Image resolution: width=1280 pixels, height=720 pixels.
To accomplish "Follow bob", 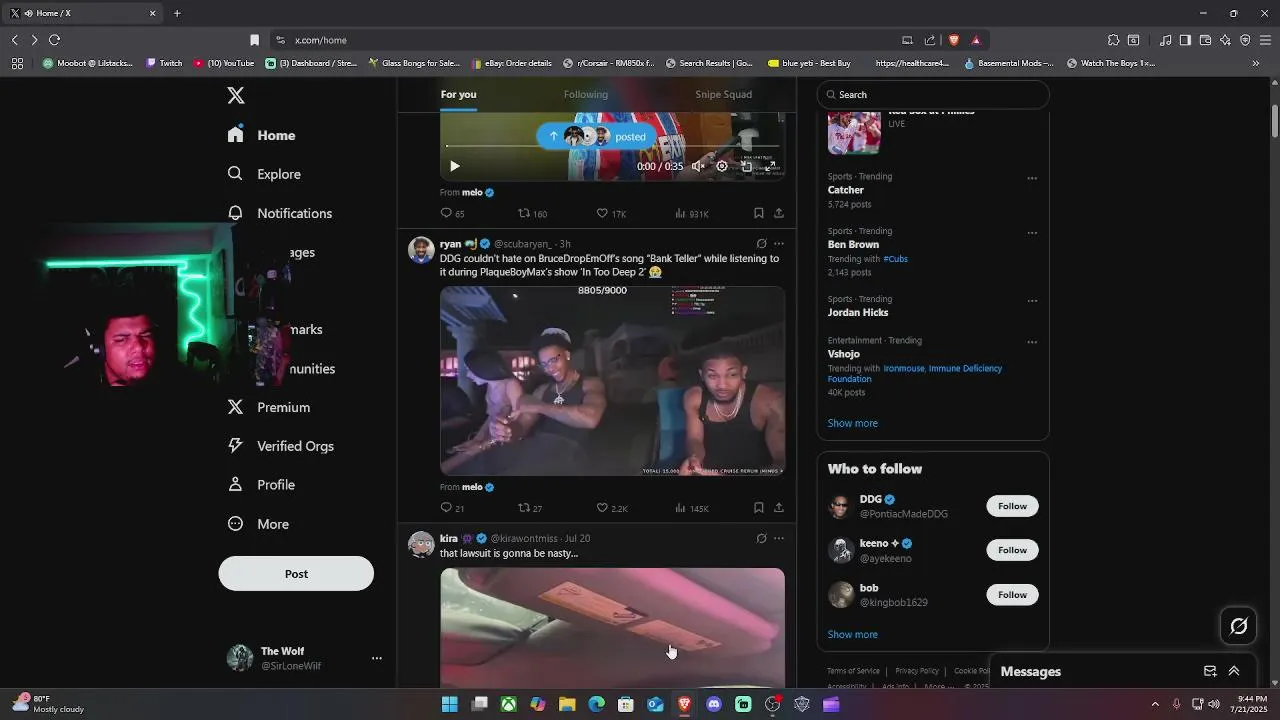I will (x=1012, y=595).
